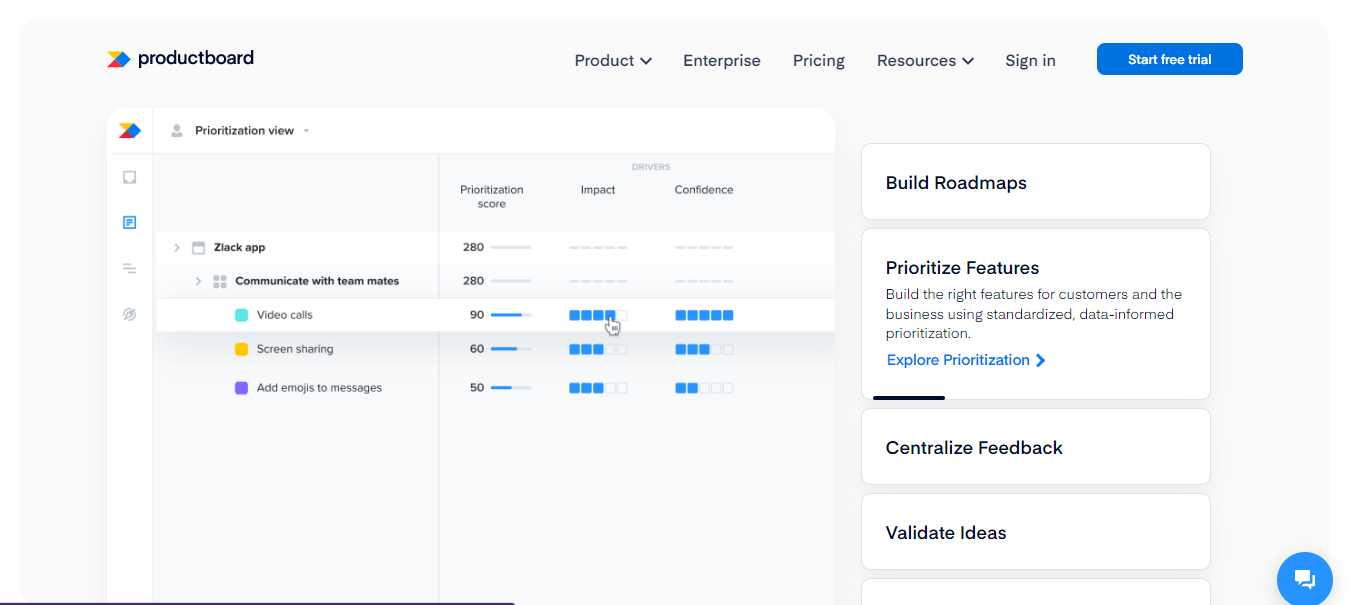
Task: Open the Product menu in the navigation
Action: [x=613, y=61]
